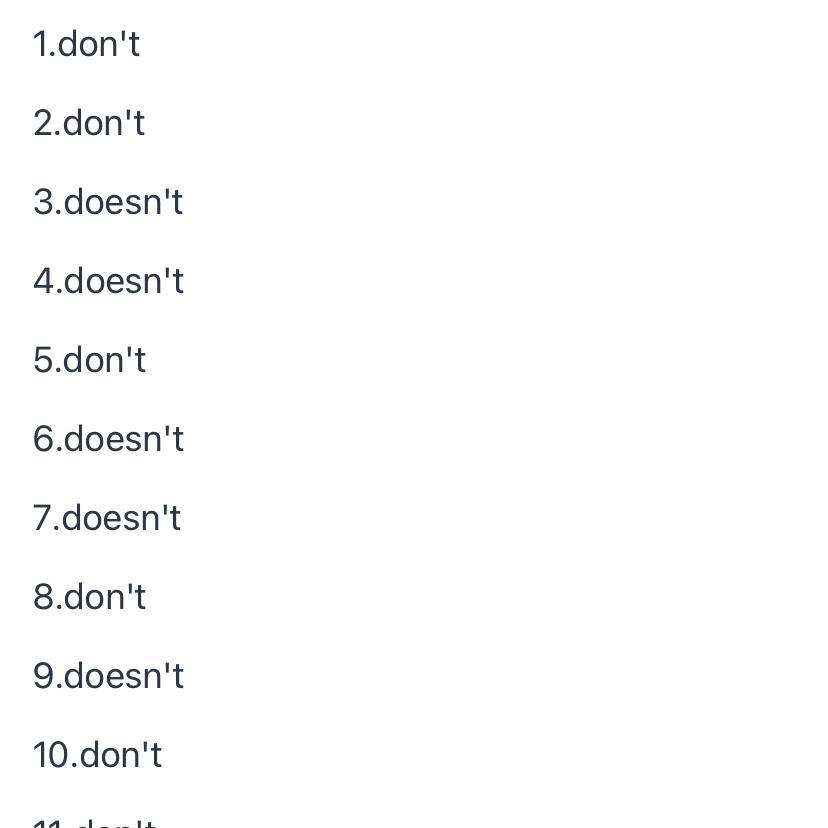This screenshot has height=828, width=828.
Task: Select answer 4.doesn't
Action: [108, 280]
